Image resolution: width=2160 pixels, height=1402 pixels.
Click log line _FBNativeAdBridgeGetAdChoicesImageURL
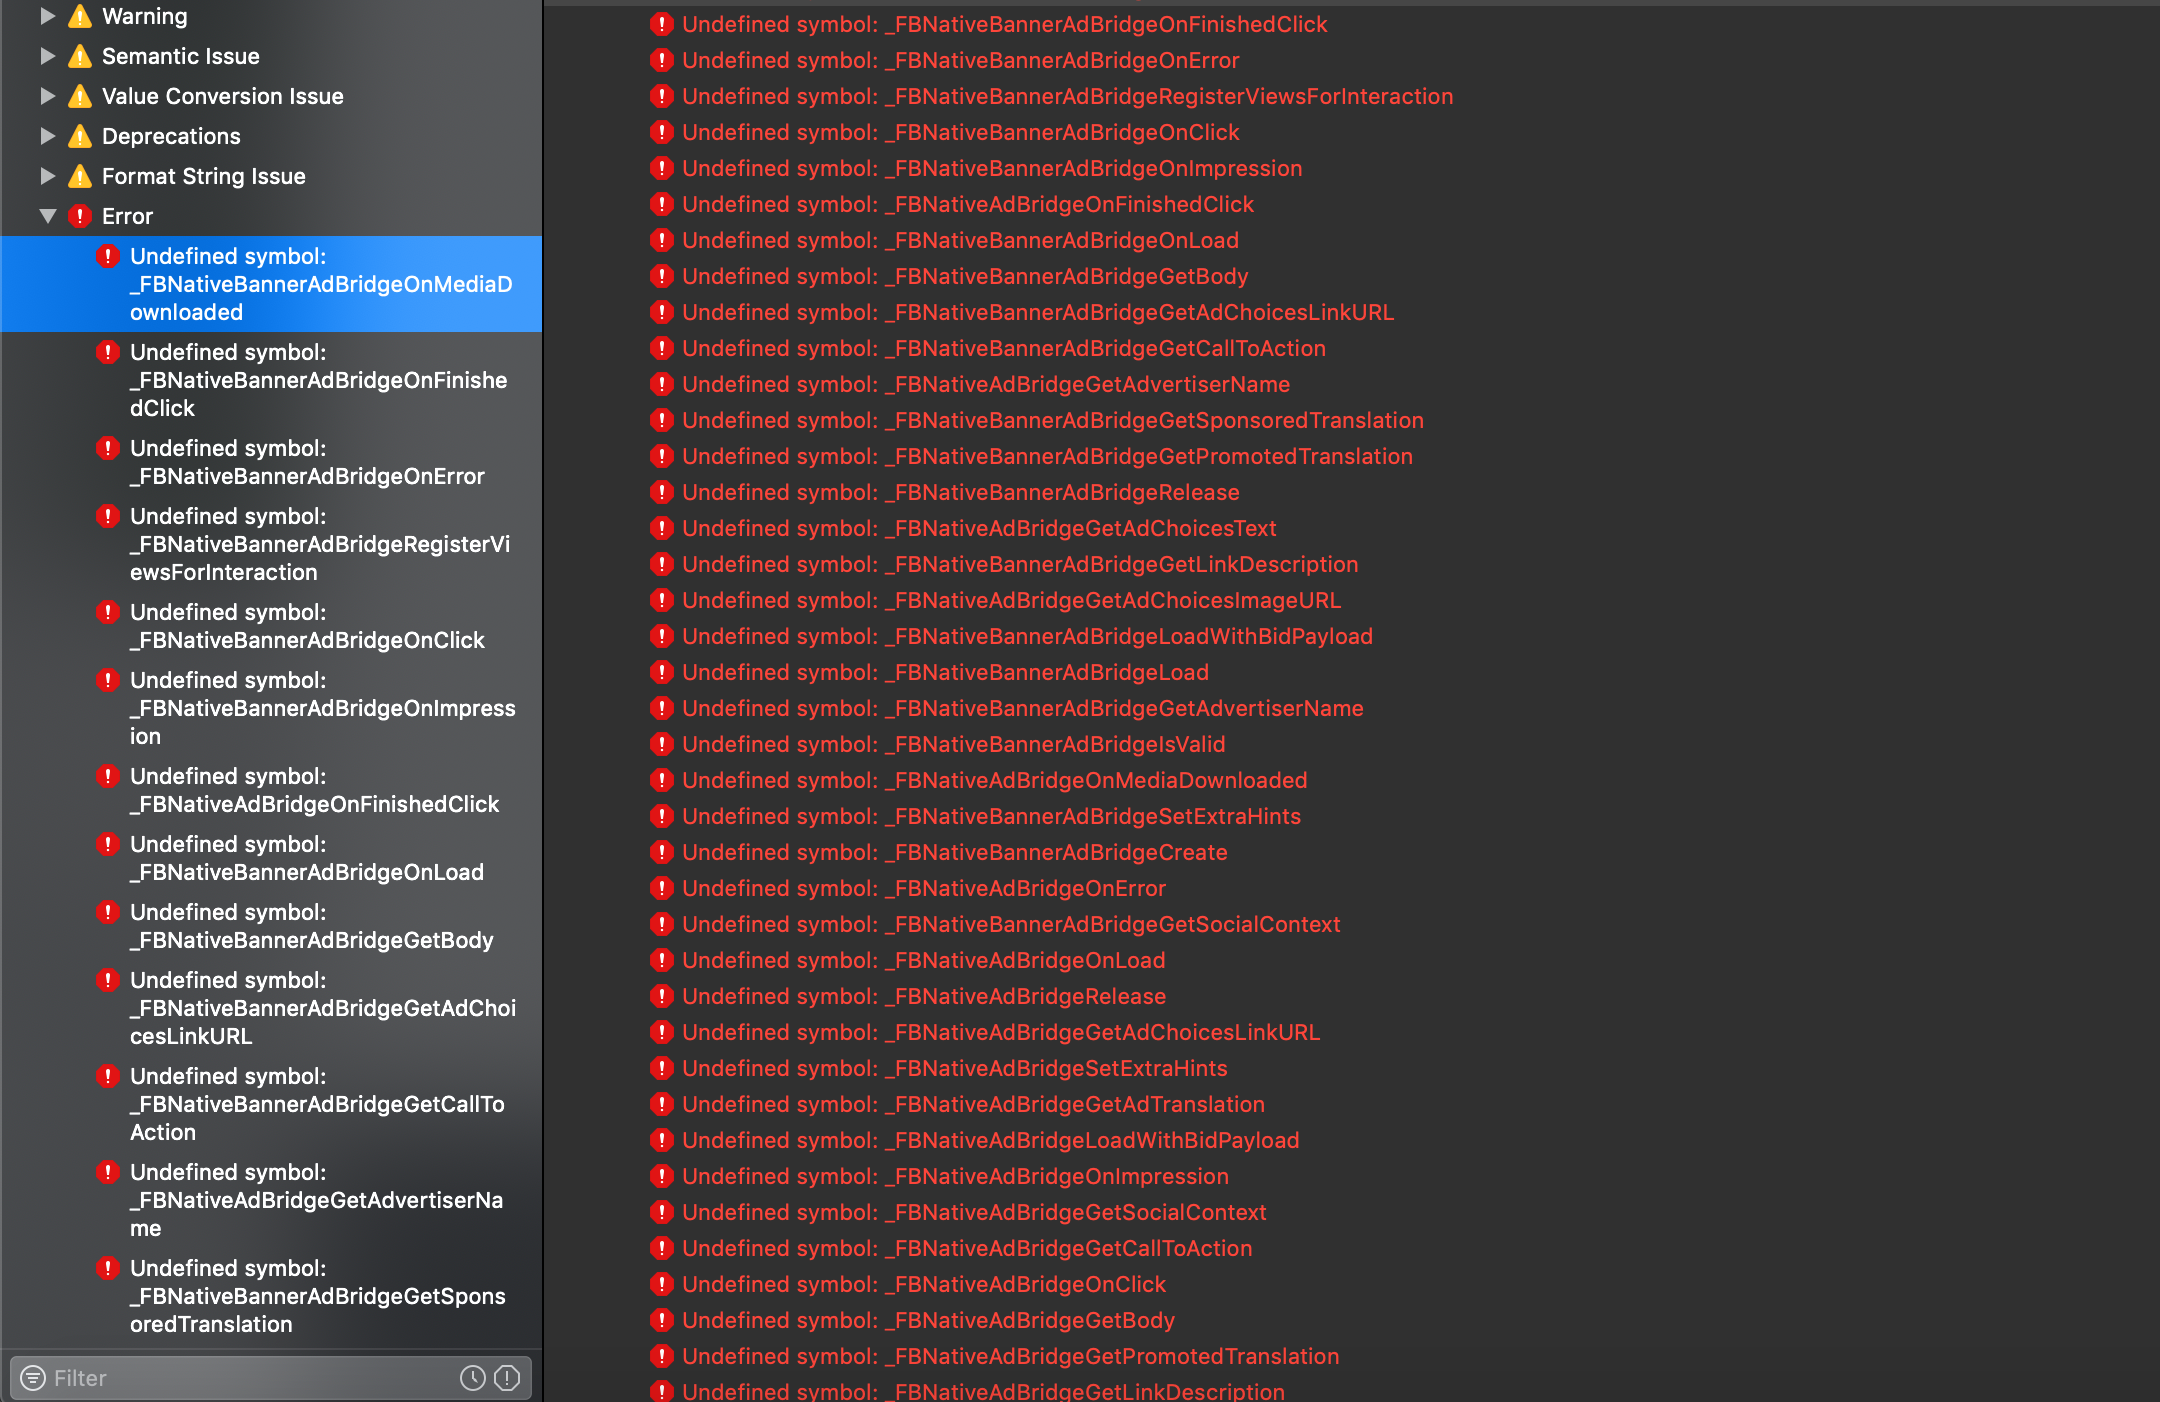click(x=1011, y=600)
